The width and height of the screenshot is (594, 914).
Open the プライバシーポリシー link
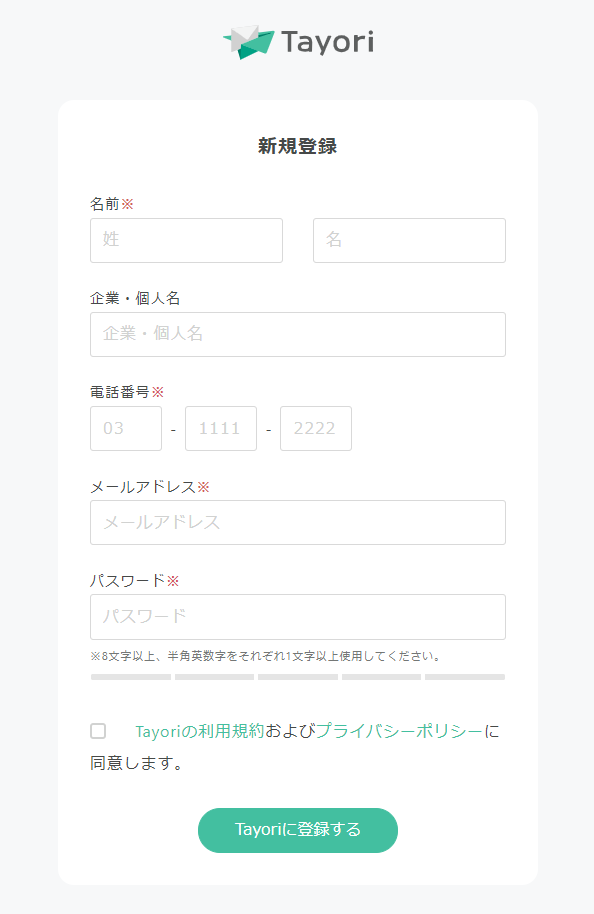coord(399,731)
